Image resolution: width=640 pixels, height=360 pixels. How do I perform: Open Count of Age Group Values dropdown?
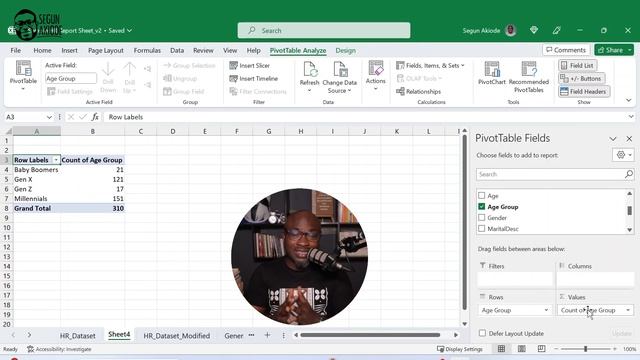coord(628,310)
